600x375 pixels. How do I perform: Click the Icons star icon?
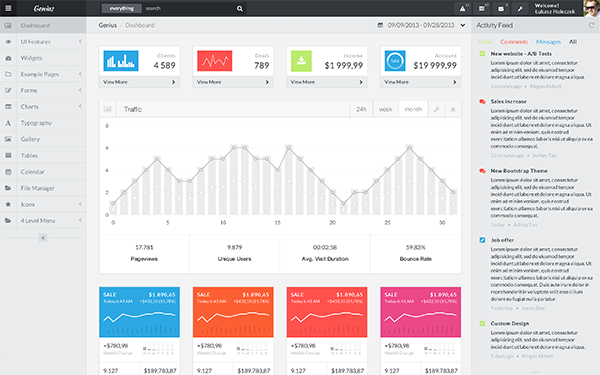[8, 204]
